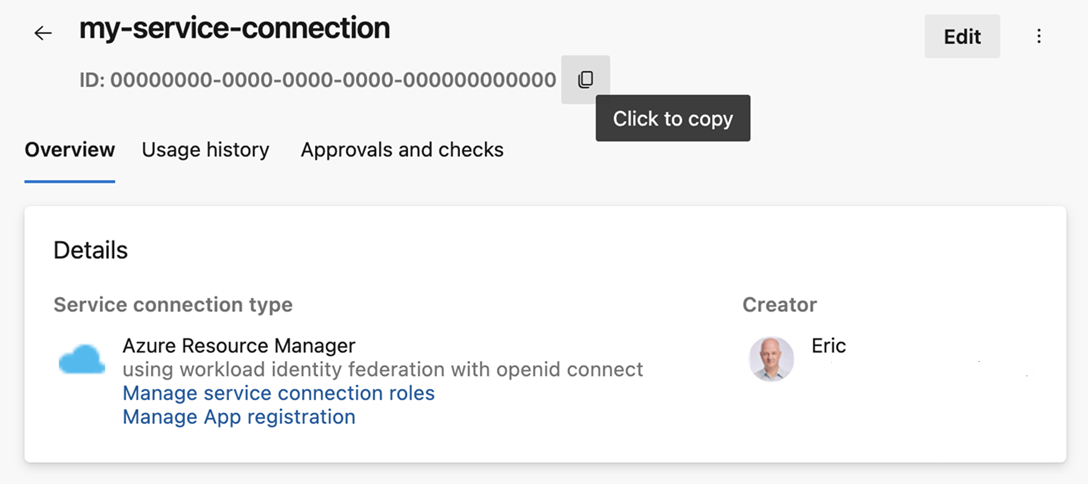The width and height of the screenshot is (1088, 484).
Task: Click the Details section heading
Action: tap(90, 250)
